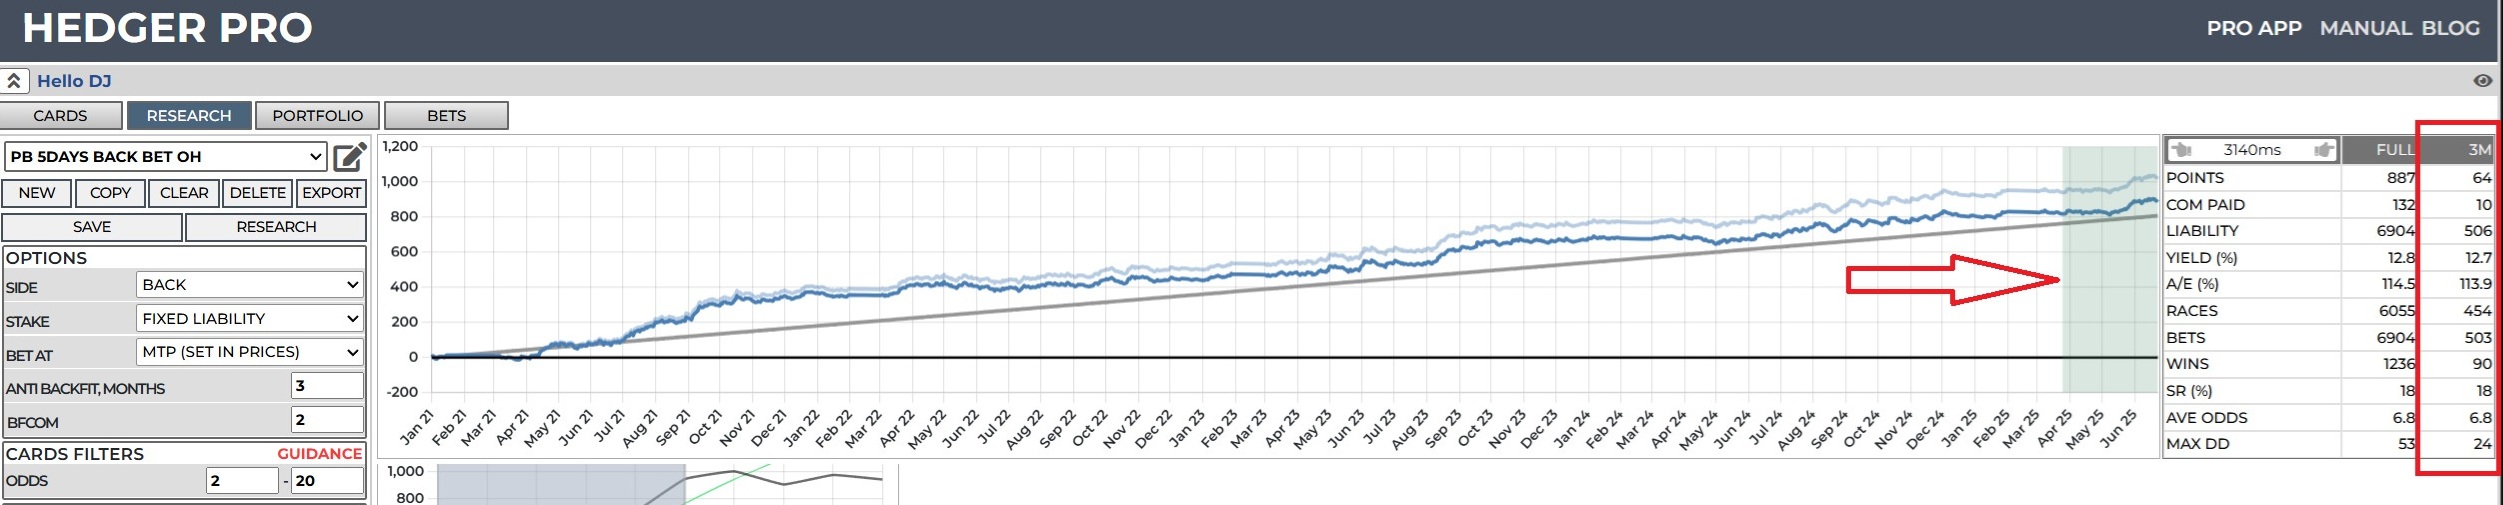Click the Jun 25 label on chart axis
2503x505 pixels.
(2118, 428)
